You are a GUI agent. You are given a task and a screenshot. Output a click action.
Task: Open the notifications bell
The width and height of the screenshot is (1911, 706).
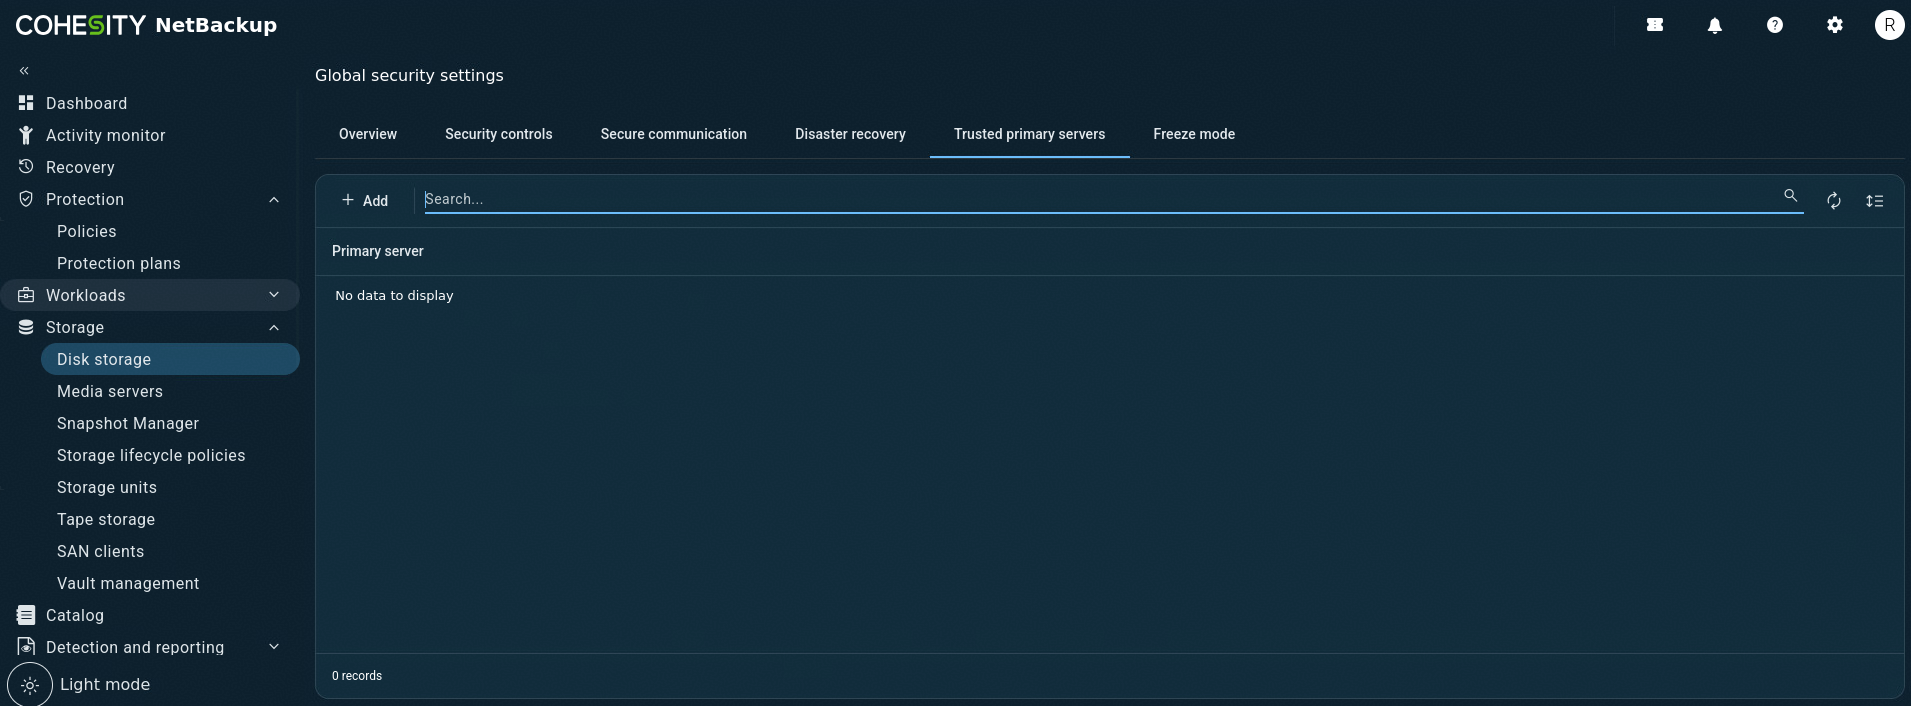pyautogui.click(x=1715, y=25)
